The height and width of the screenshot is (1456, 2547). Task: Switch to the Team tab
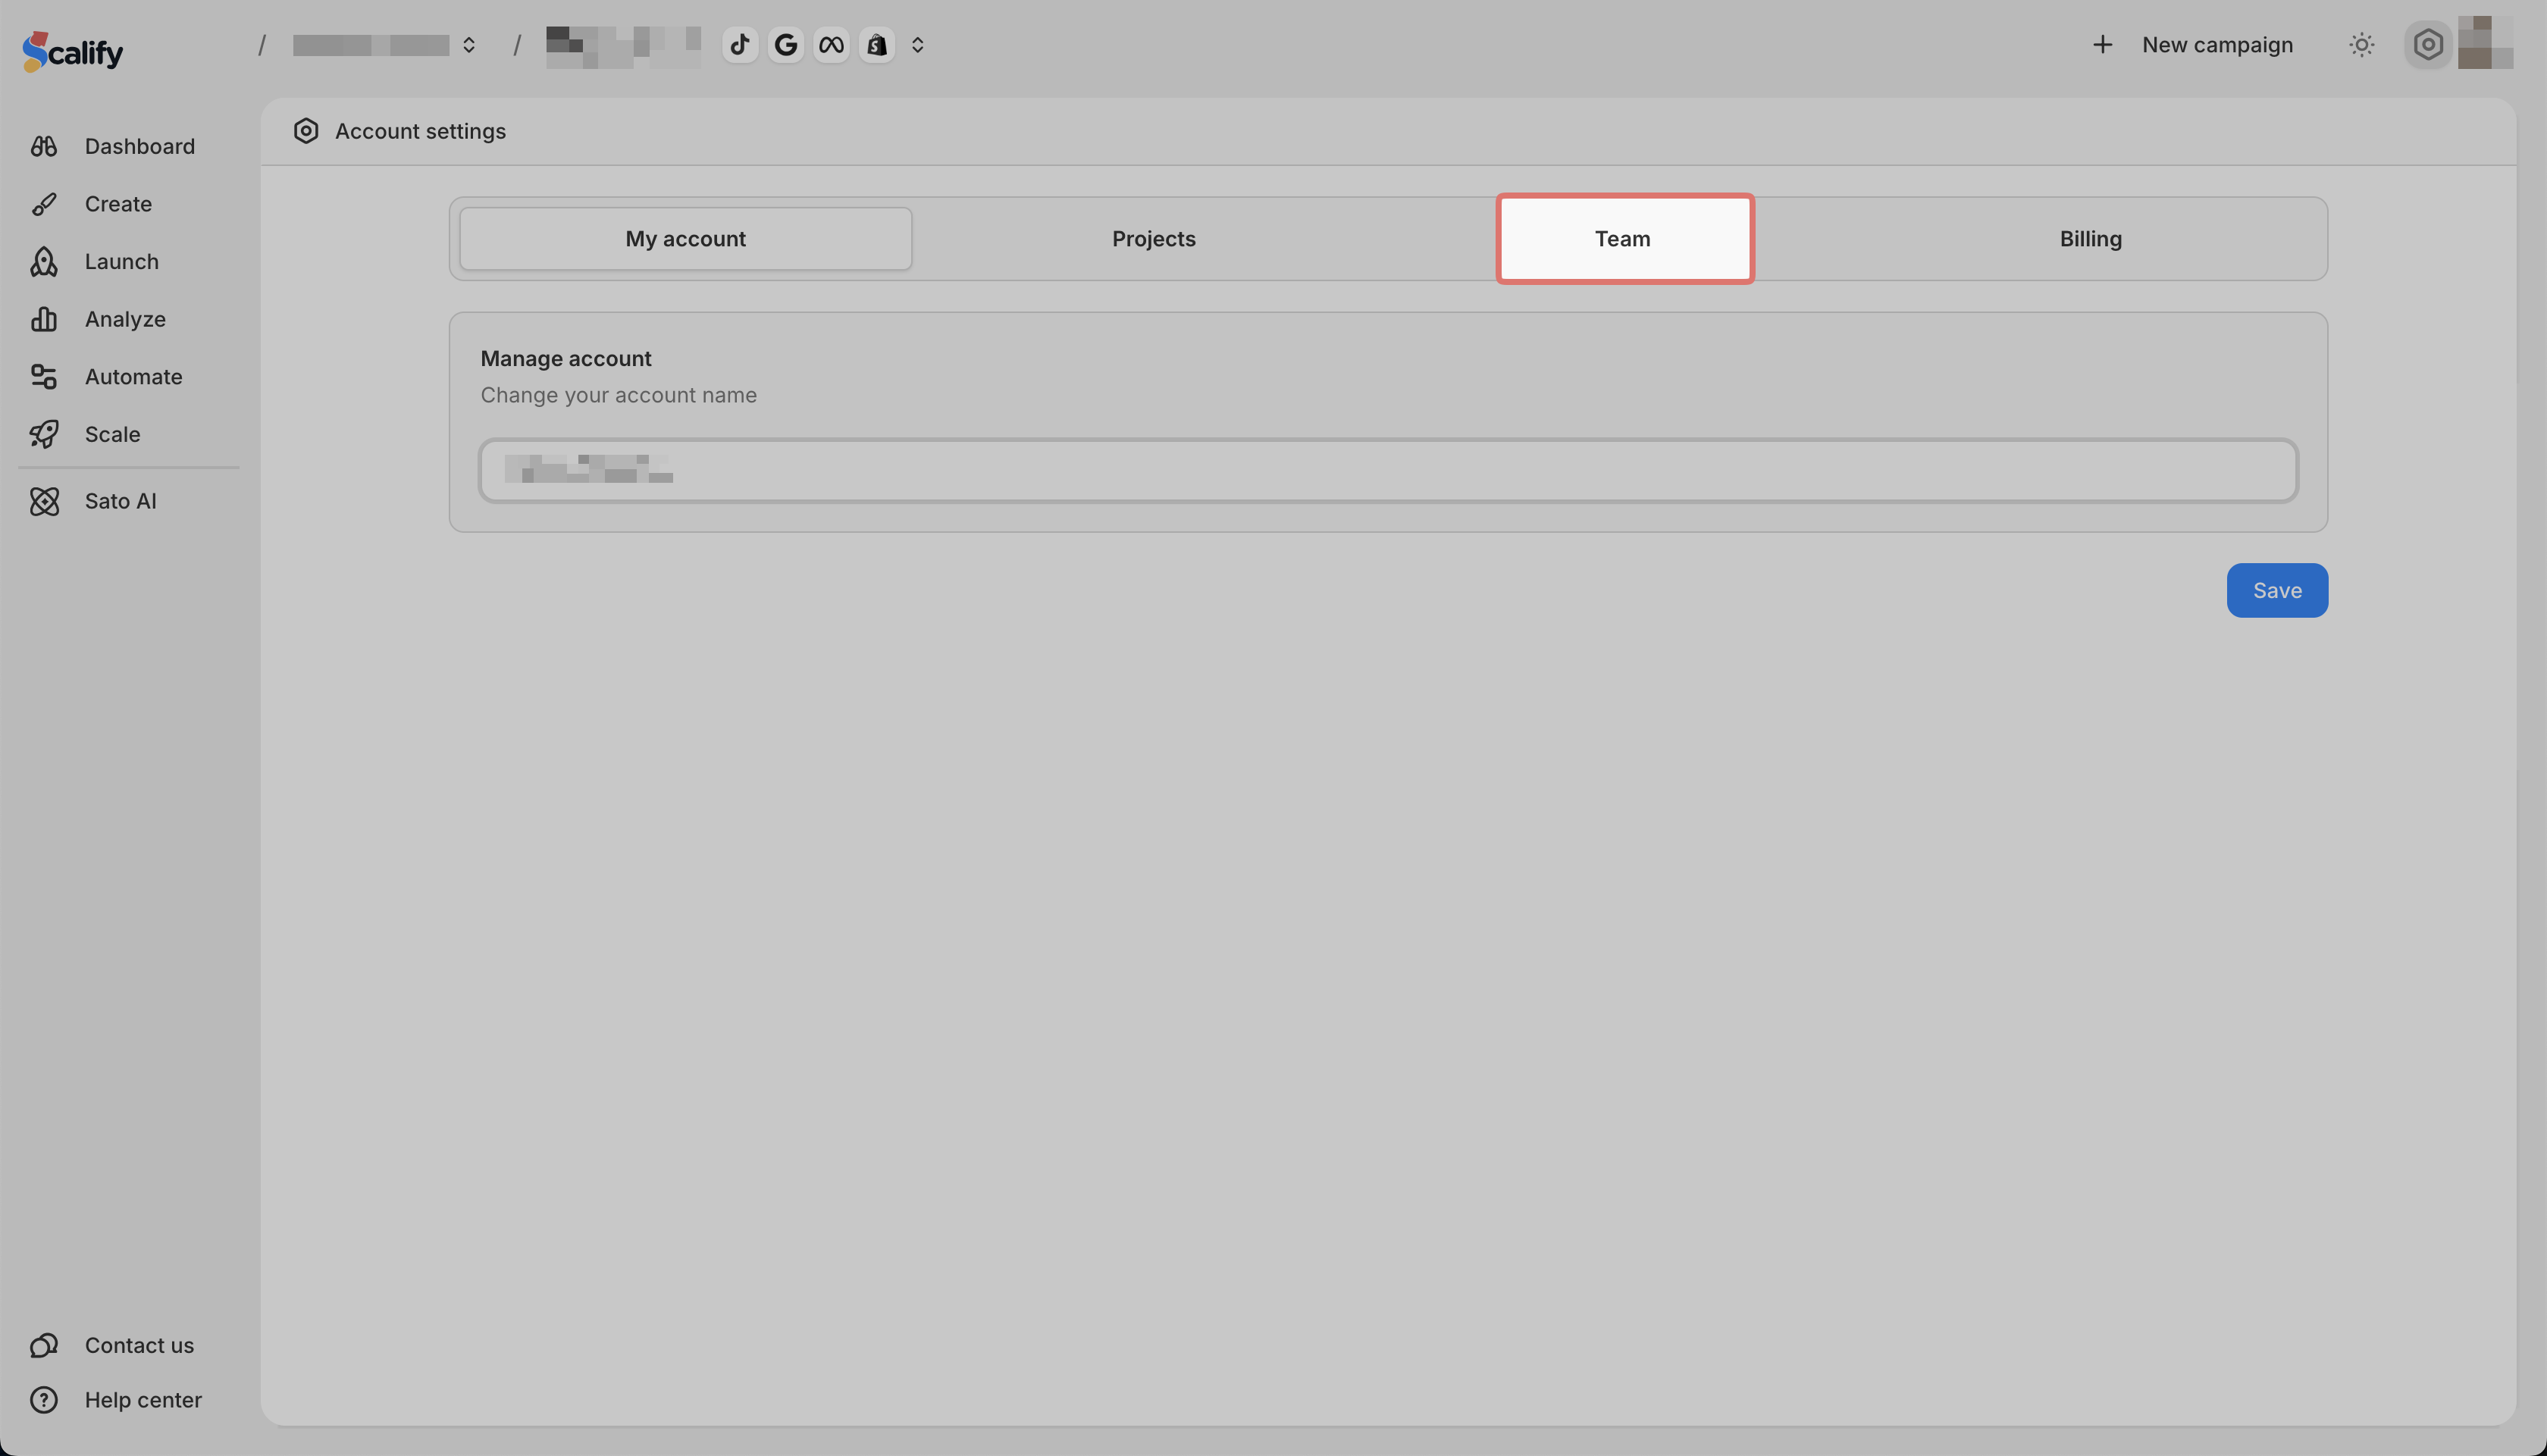[x=1623, y=239]
